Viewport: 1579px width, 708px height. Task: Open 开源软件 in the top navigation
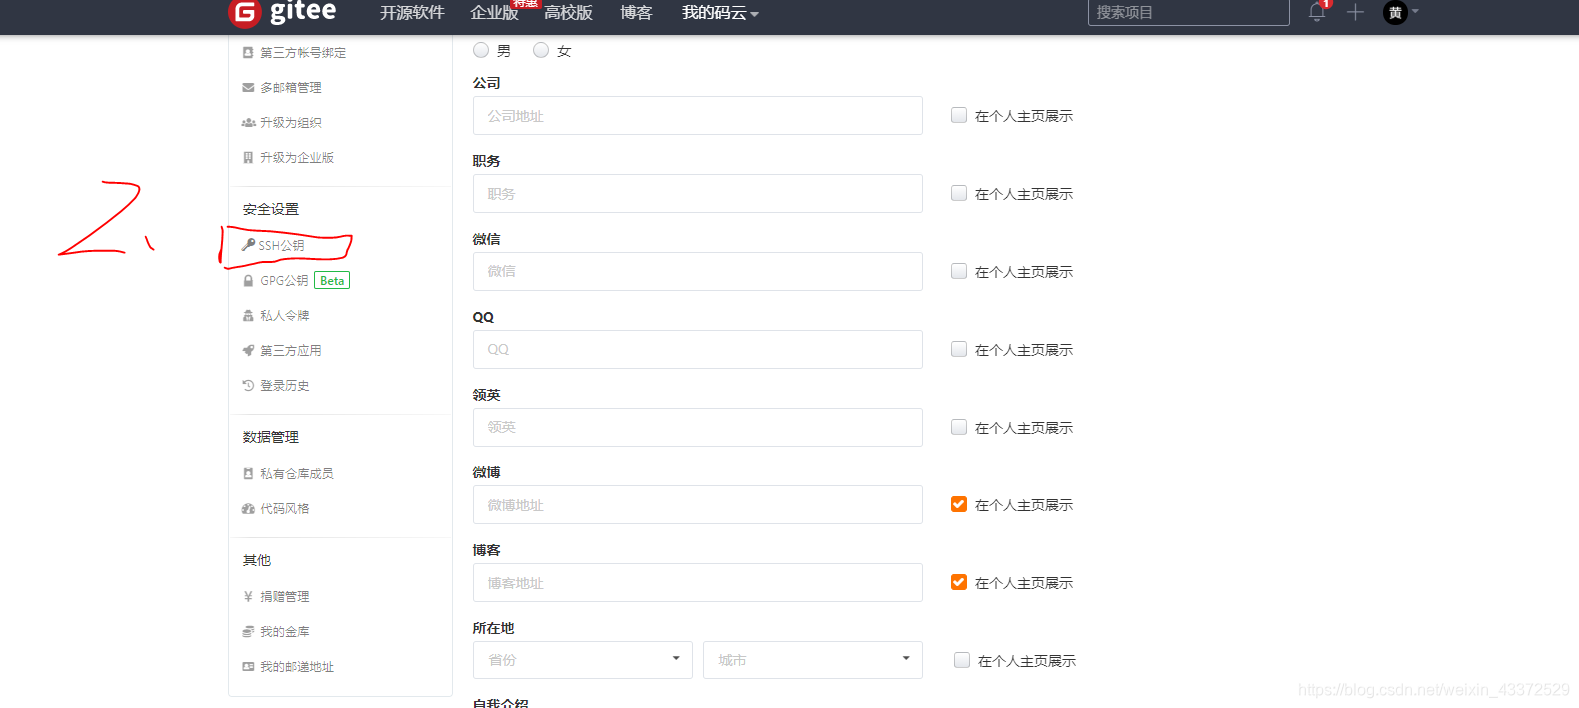click(x=412, y=13)
